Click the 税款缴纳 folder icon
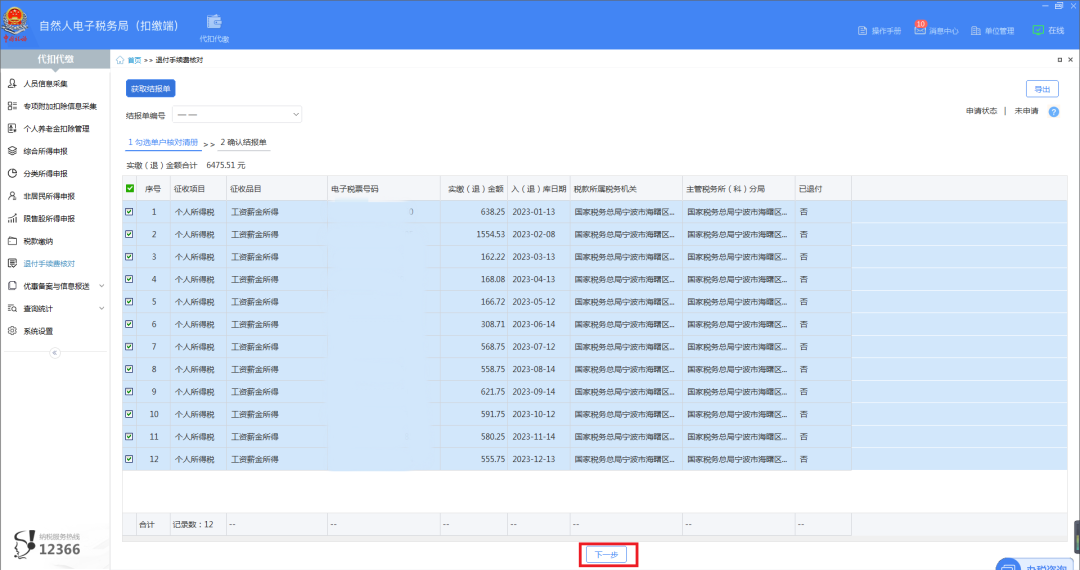The width and height of the screenshot is (1080, 570). click(x=12, y=241)
